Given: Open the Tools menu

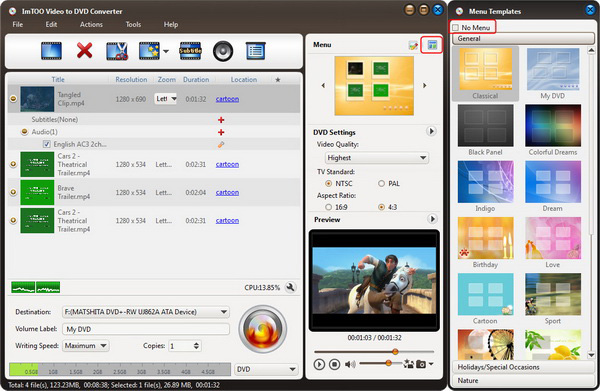Looking at the screenshot, I should pos(133,24).
